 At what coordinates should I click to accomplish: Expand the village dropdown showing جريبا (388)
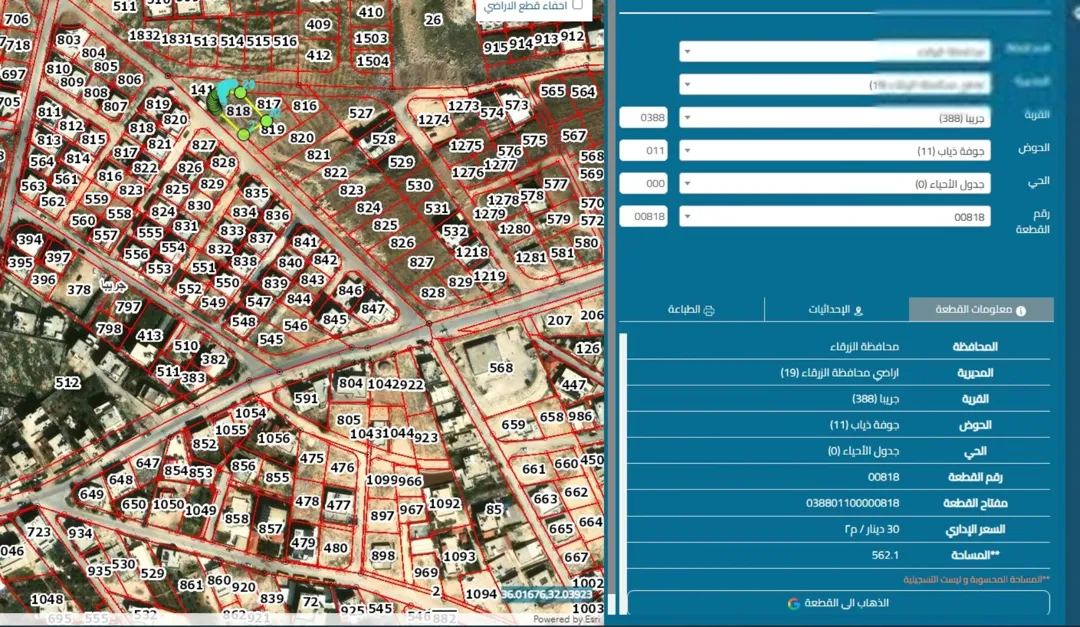click(835, 118)
